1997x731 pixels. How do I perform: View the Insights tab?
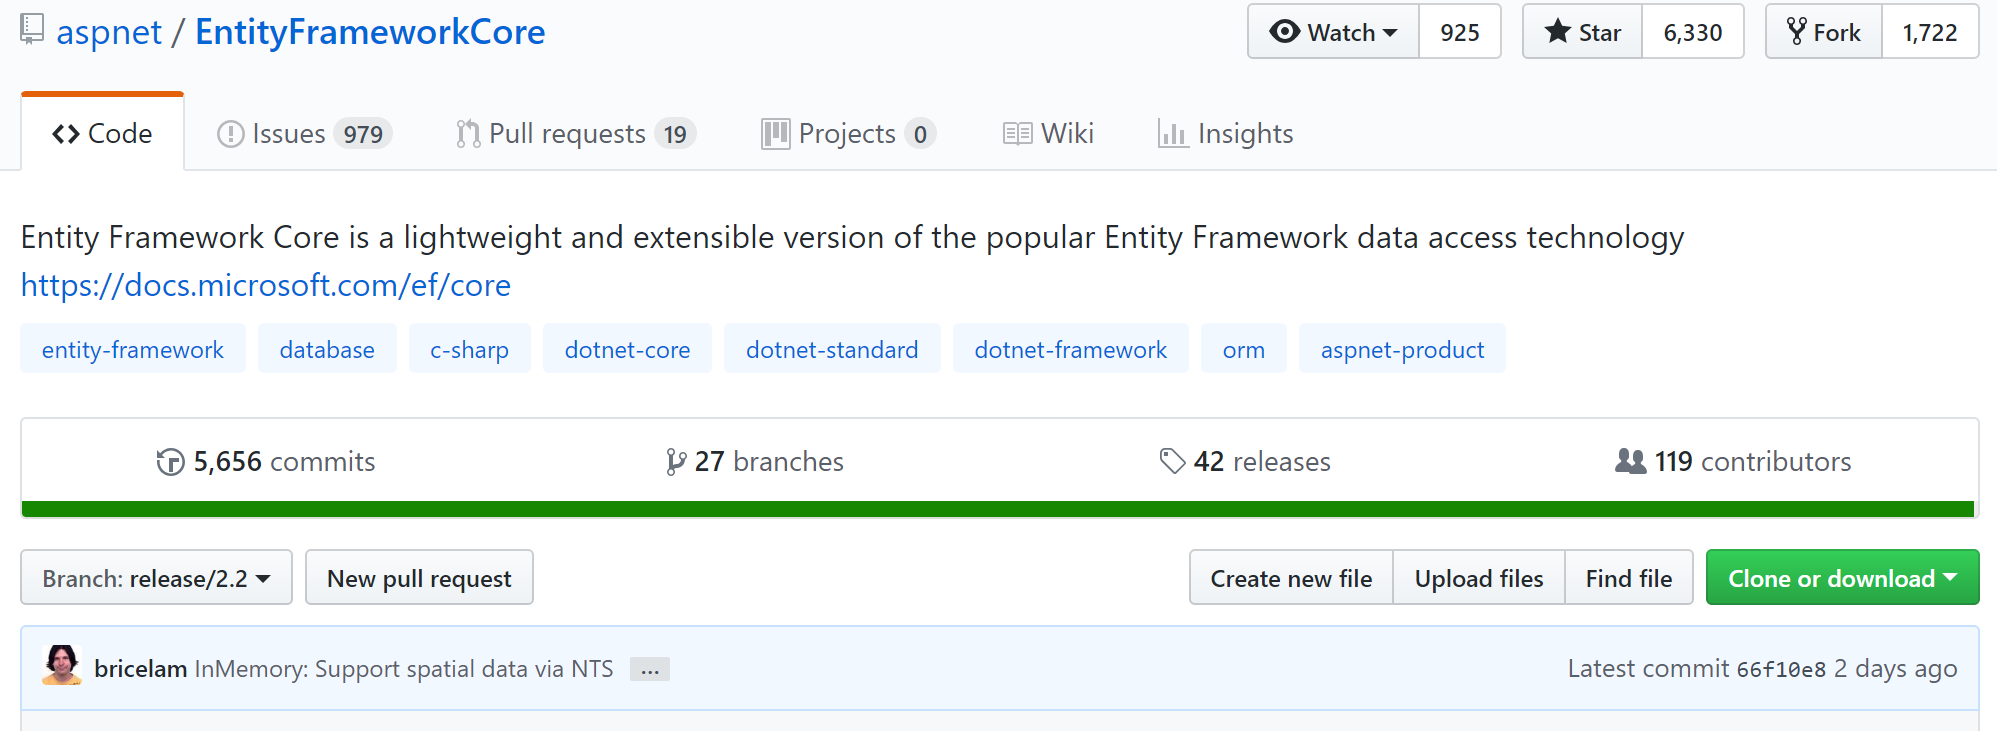1225,134
